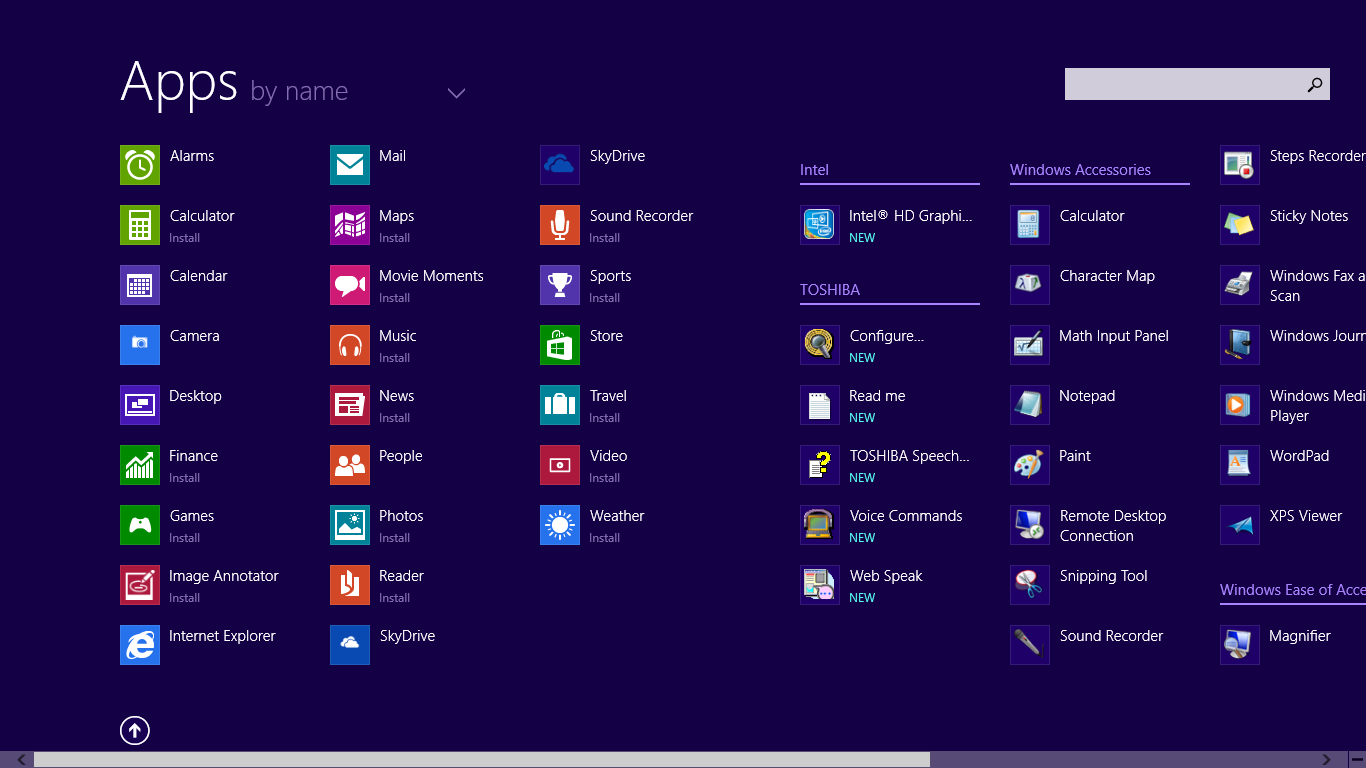Open the Alarms app icon

(x=140, y=165)
